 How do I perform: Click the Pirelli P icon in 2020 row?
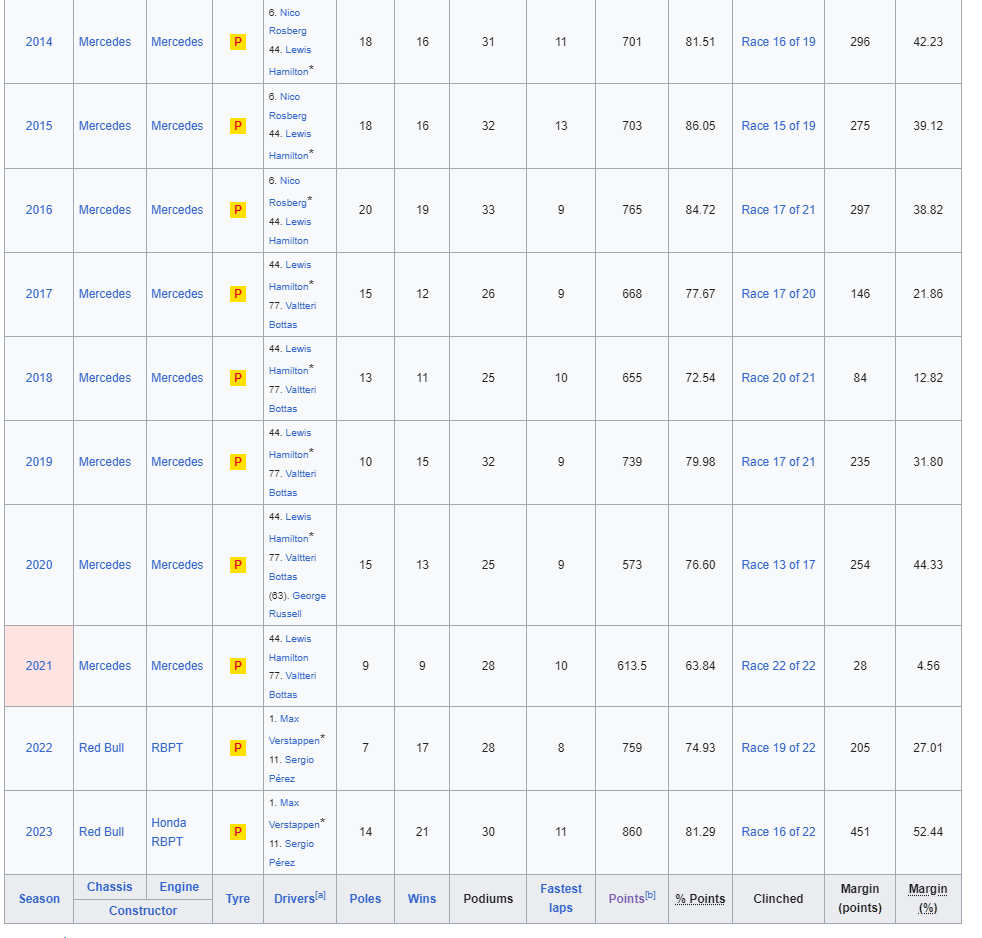tap(238, 565)
